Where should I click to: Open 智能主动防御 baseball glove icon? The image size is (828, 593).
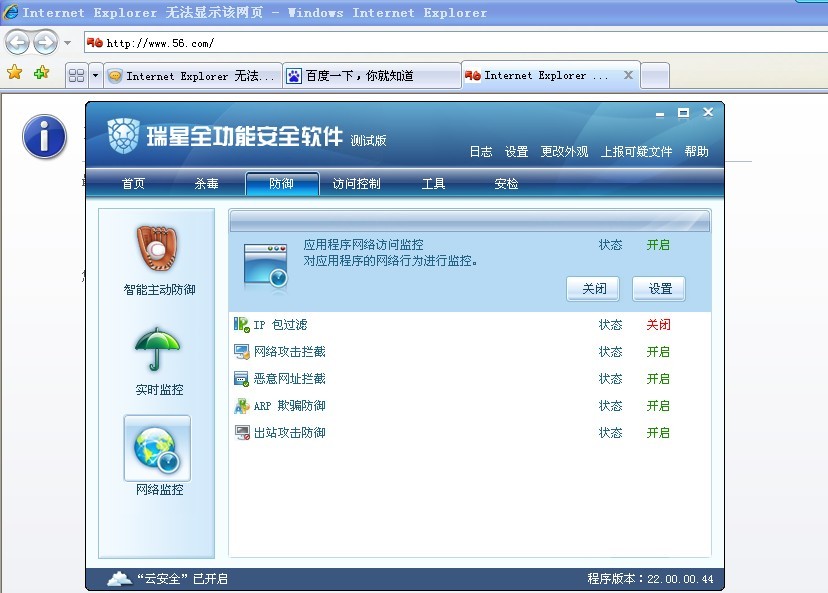point(157,248)
